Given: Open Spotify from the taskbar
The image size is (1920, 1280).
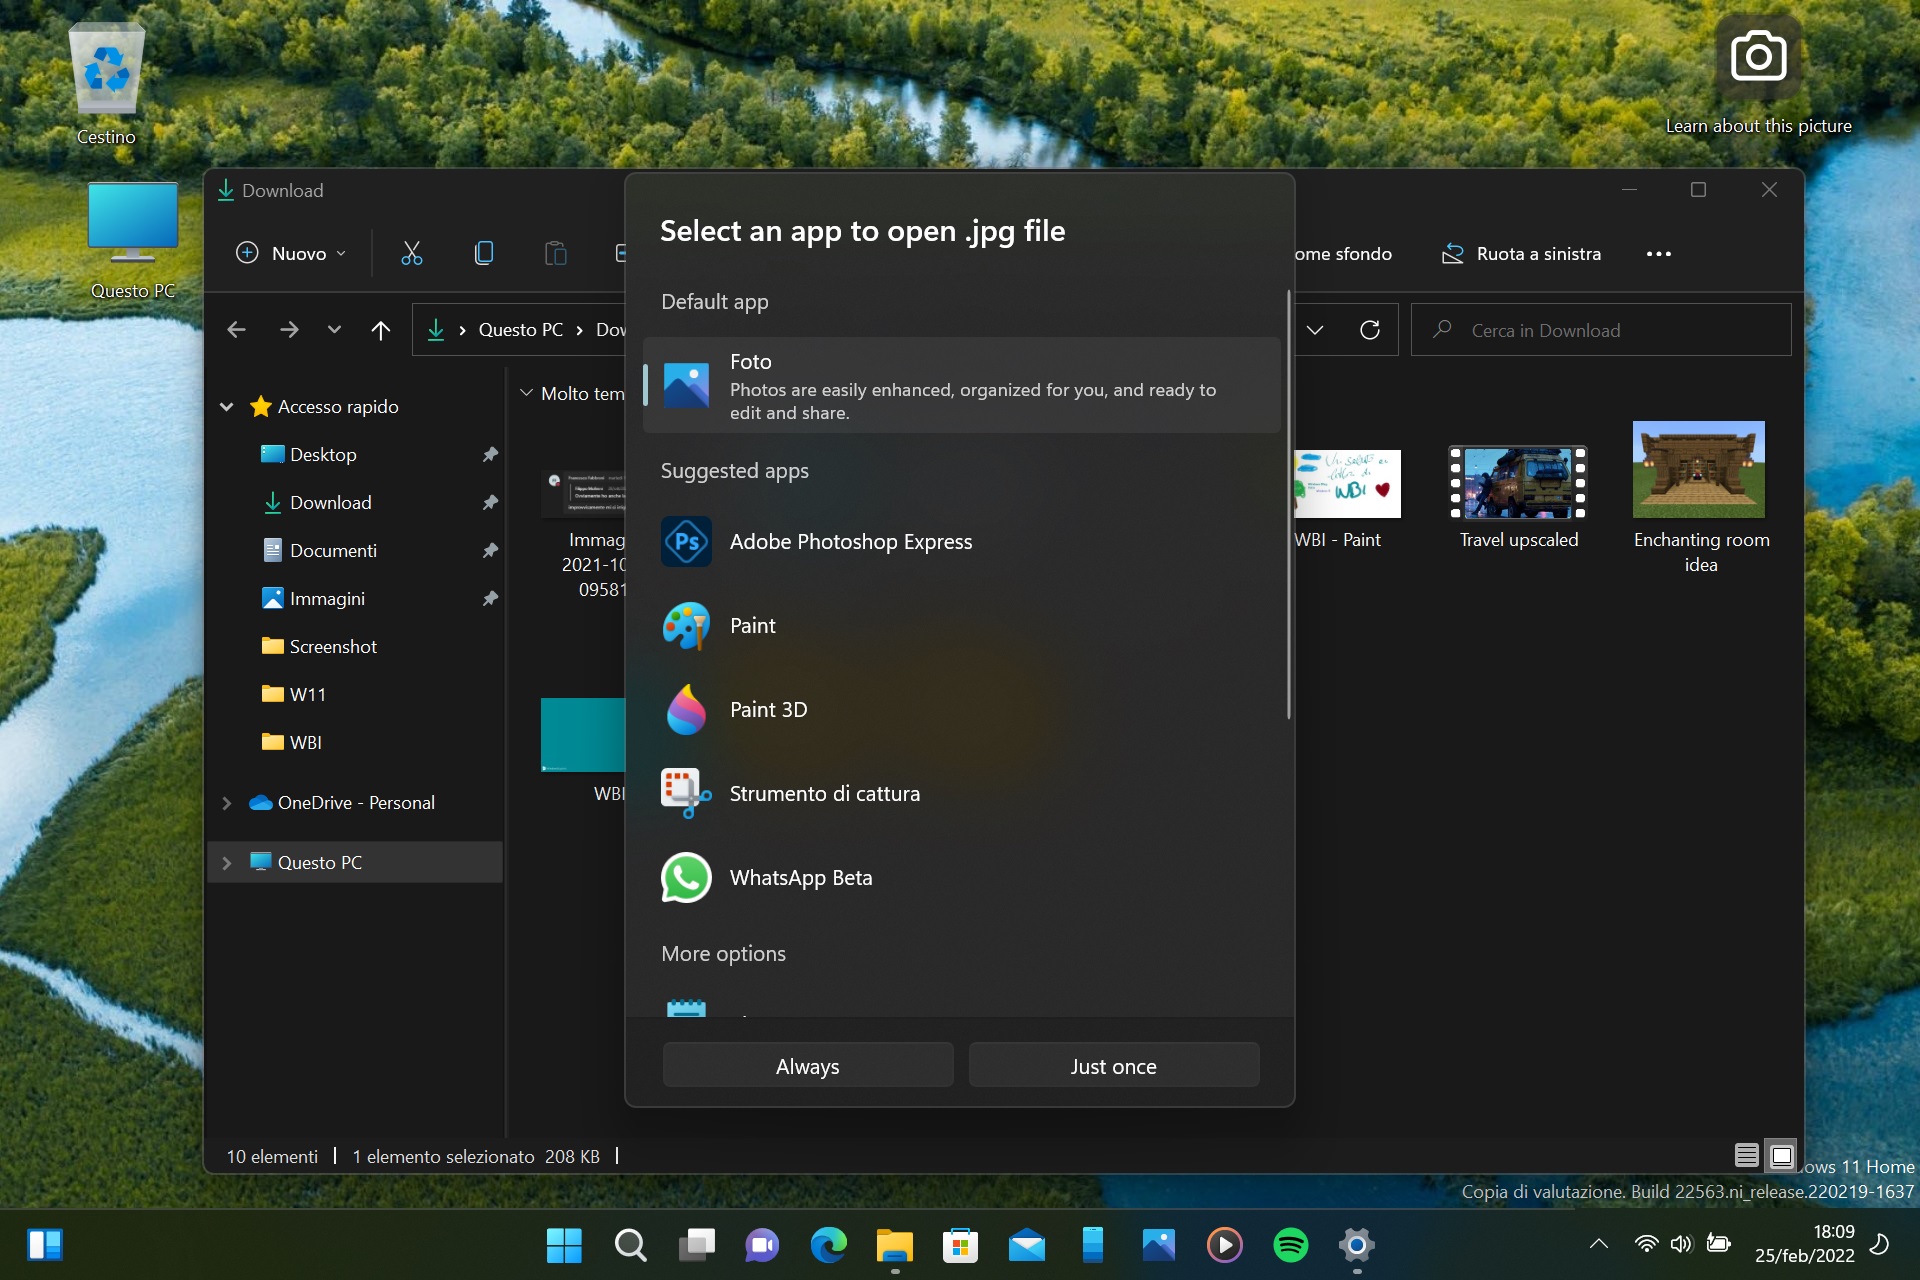Looking at the screenshot, I should click(1291, 1245).
